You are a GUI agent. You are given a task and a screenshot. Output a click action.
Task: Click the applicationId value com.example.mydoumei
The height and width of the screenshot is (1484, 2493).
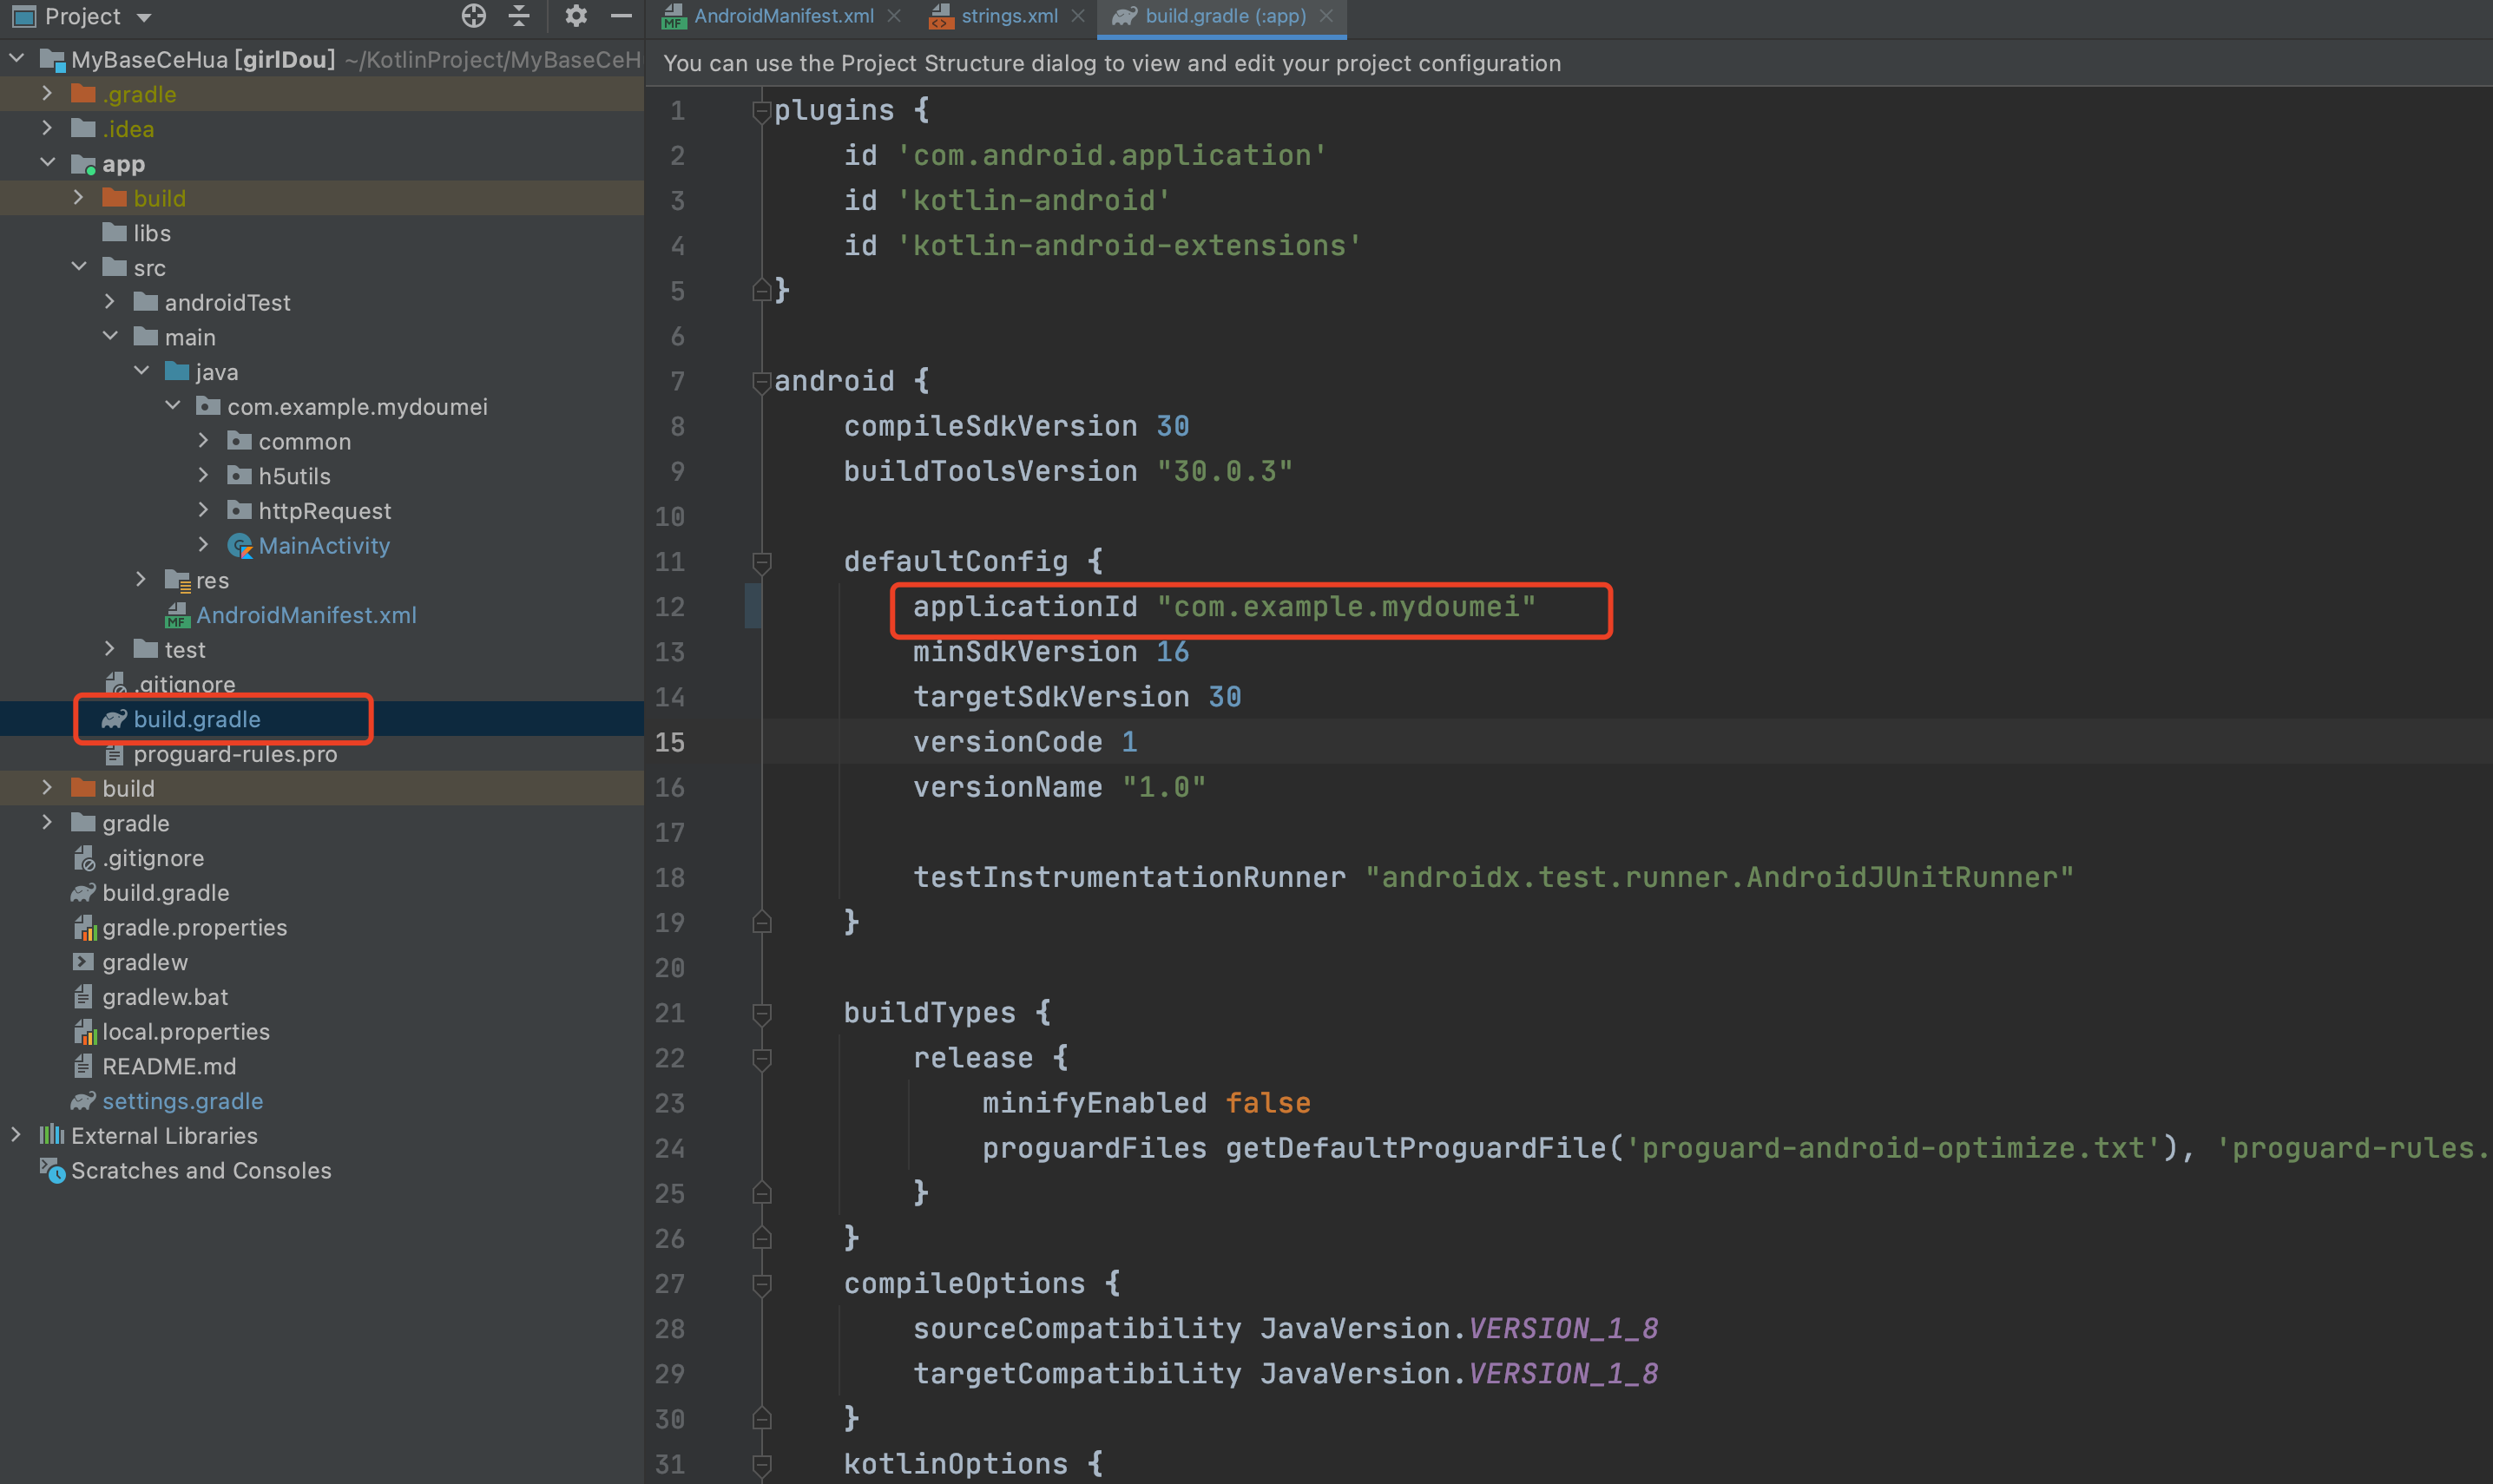coord(1346,606)
